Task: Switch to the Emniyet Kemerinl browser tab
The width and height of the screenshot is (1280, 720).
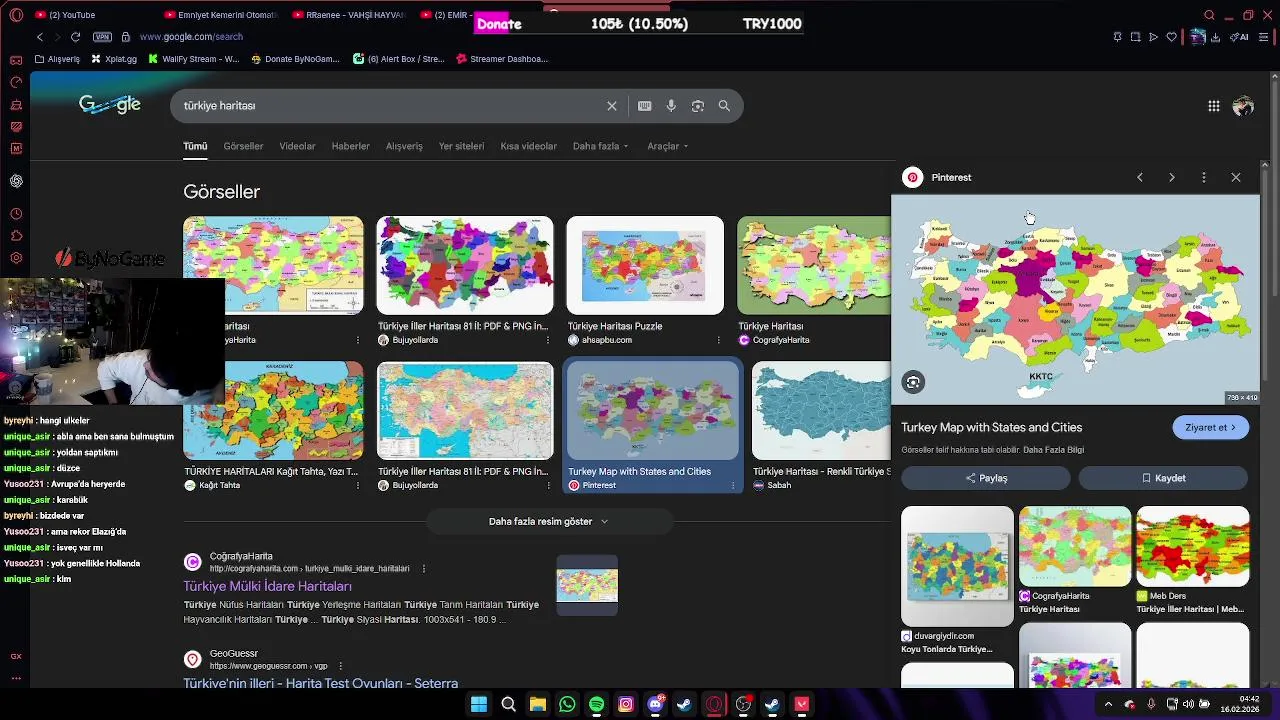Action: click(220, 15)
